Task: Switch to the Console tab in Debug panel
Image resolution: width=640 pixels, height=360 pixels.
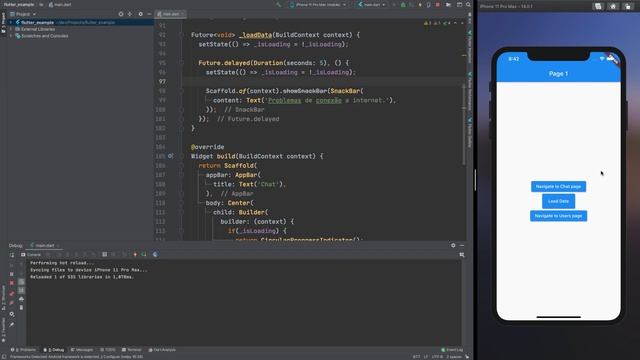Action: click(31, 255)
